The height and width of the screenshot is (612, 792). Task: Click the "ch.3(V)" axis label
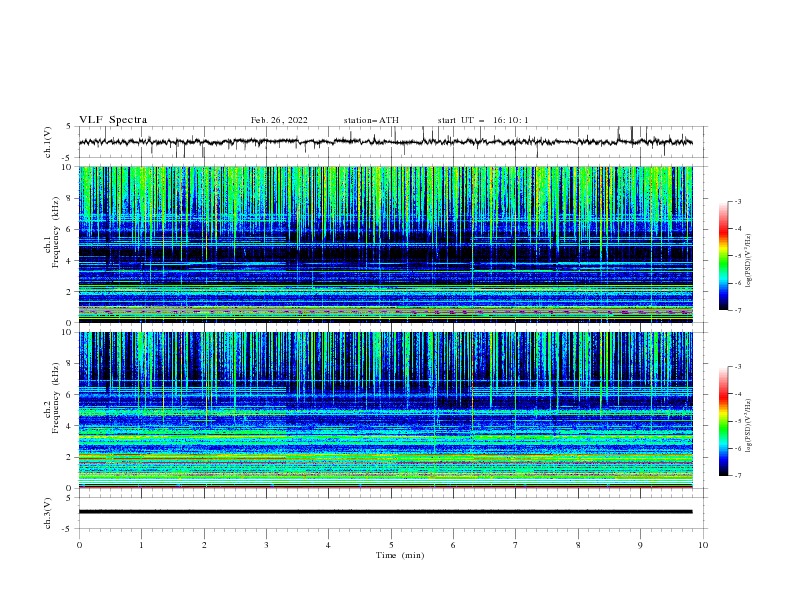pos(48,513)
